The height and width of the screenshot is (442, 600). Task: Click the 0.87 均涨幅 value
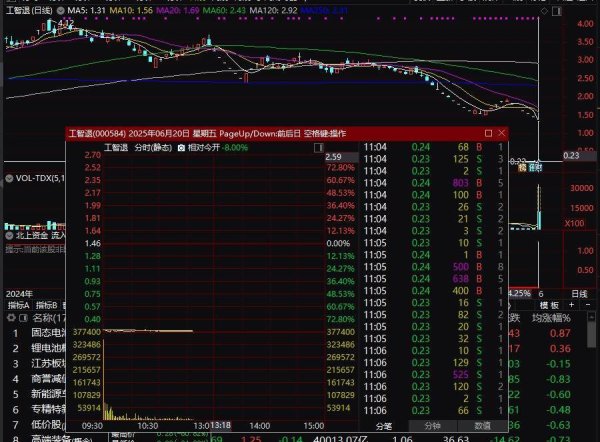click(x=560, y=333)
